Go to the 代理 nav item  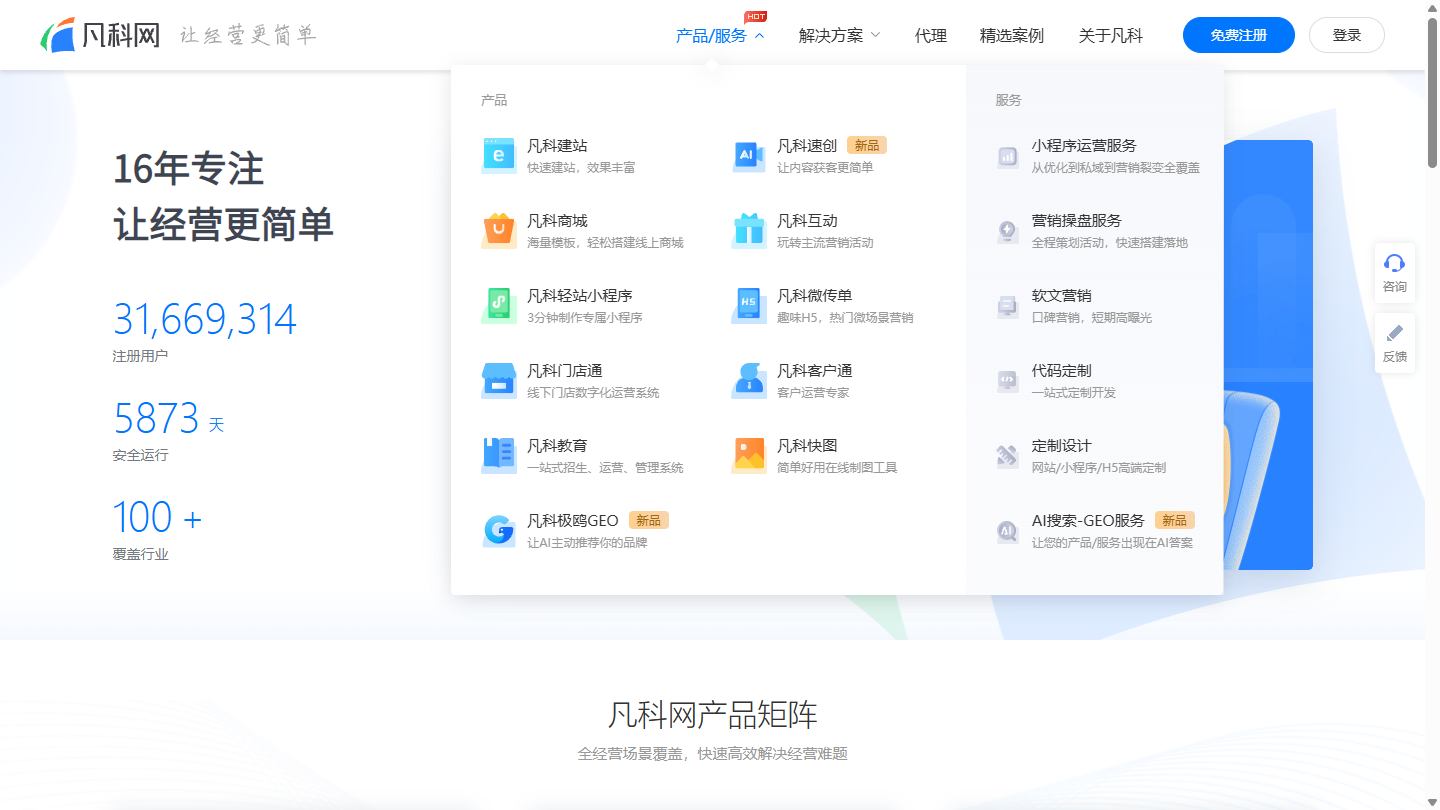coord(931,36)
